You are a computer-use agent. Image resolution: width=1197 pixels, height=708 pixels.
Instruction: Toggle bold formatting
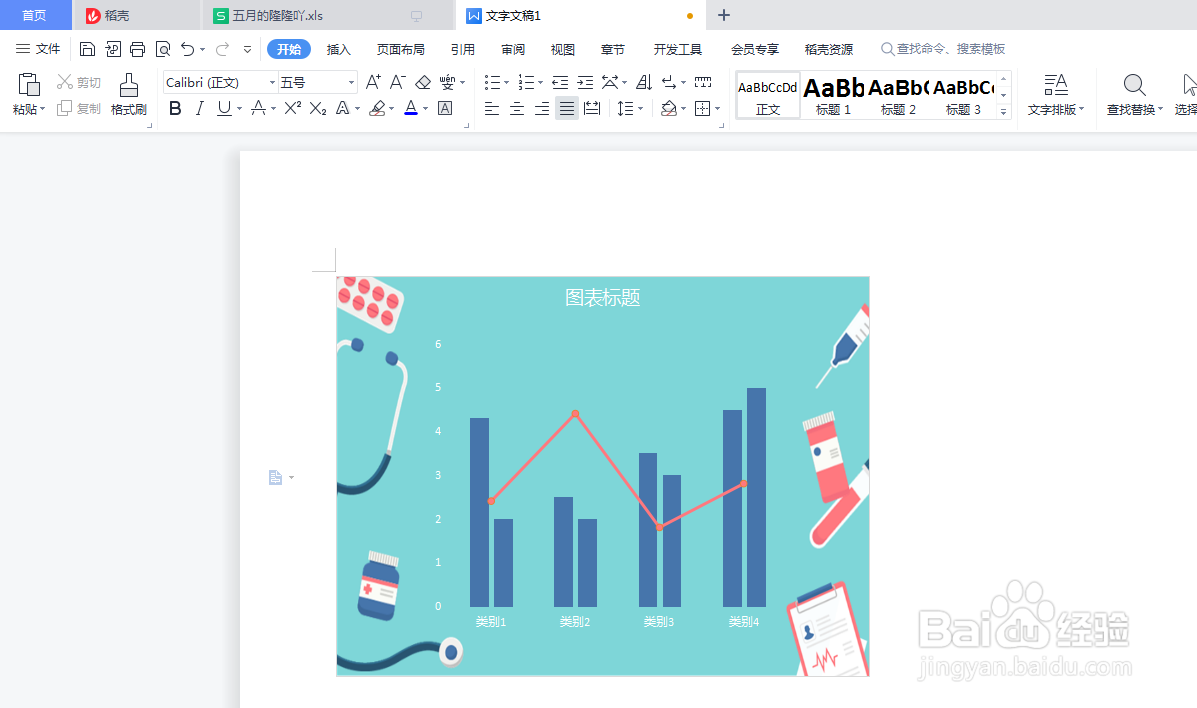pyautogui.click(x=175, y=108)
